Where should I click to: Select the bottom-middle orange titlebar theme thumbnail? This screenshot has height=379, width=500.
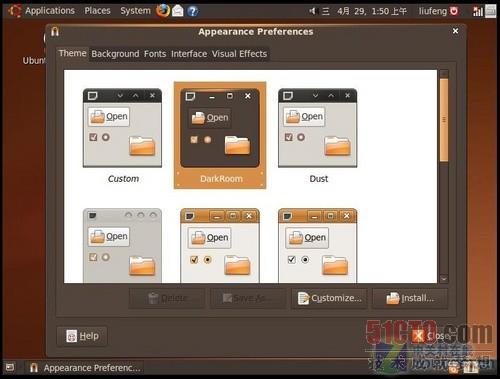pyautogui.click(x=220, y=246)
